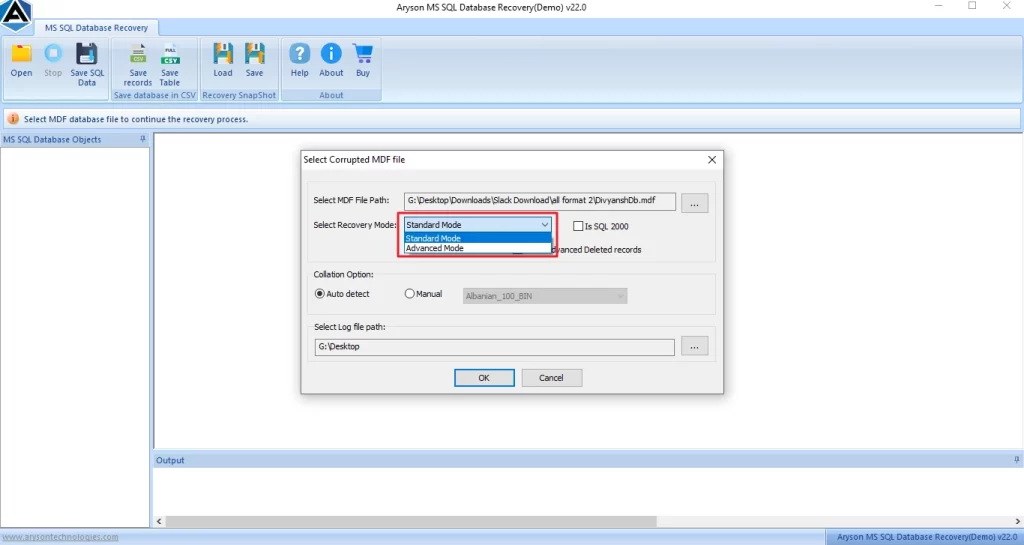The image size is (1024, 545).
Task: Choose Standard Mode from dropdown list
Action: [x=477, y=238]
